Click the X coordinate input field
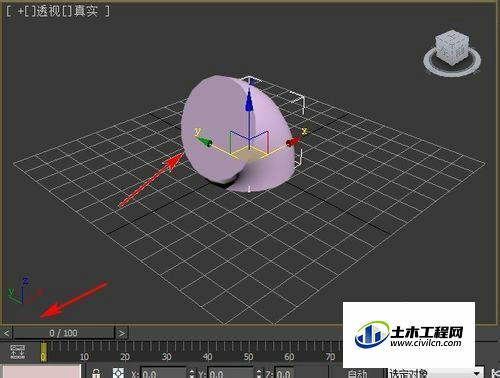Screen dimensions: 500x378 [163, 373]
